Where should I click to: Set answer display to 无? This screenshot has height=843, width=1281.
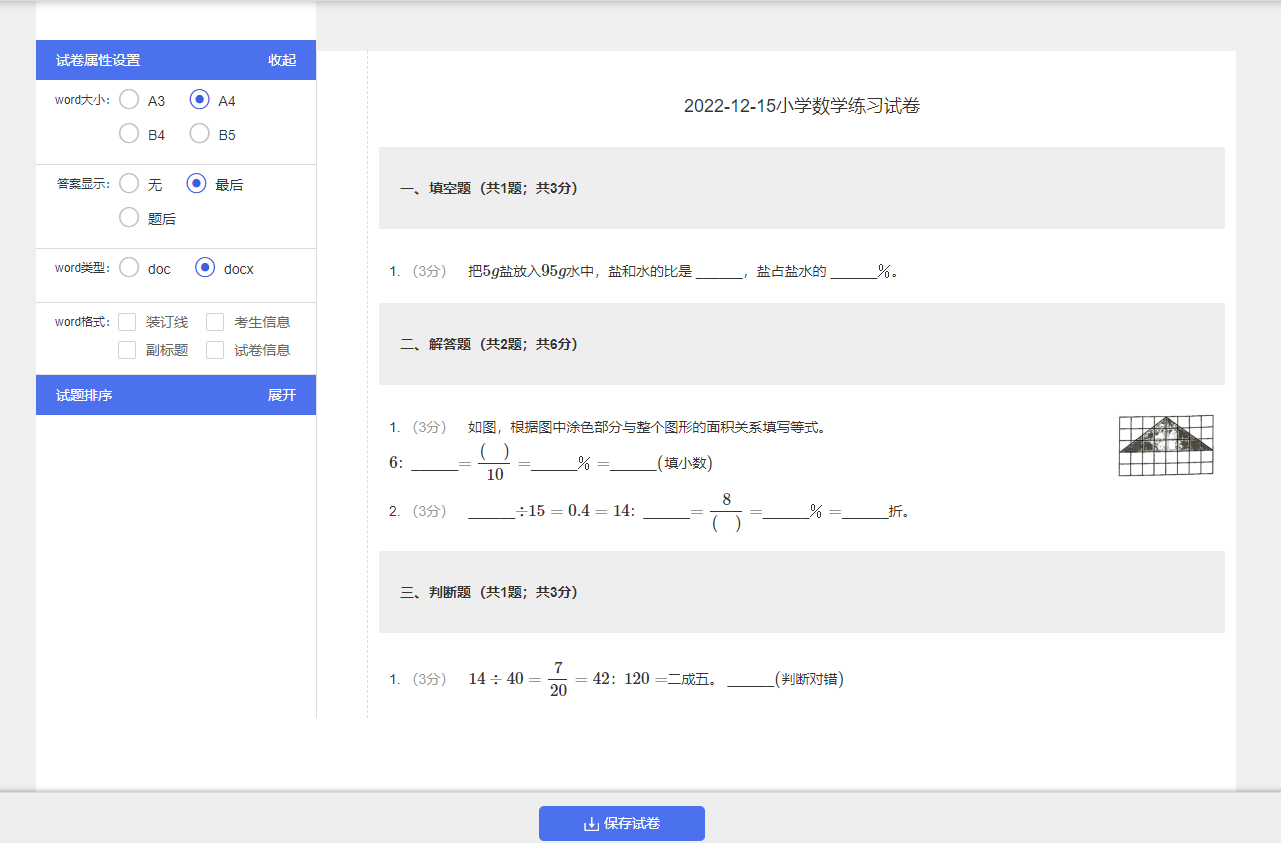(x=129, y=184)
